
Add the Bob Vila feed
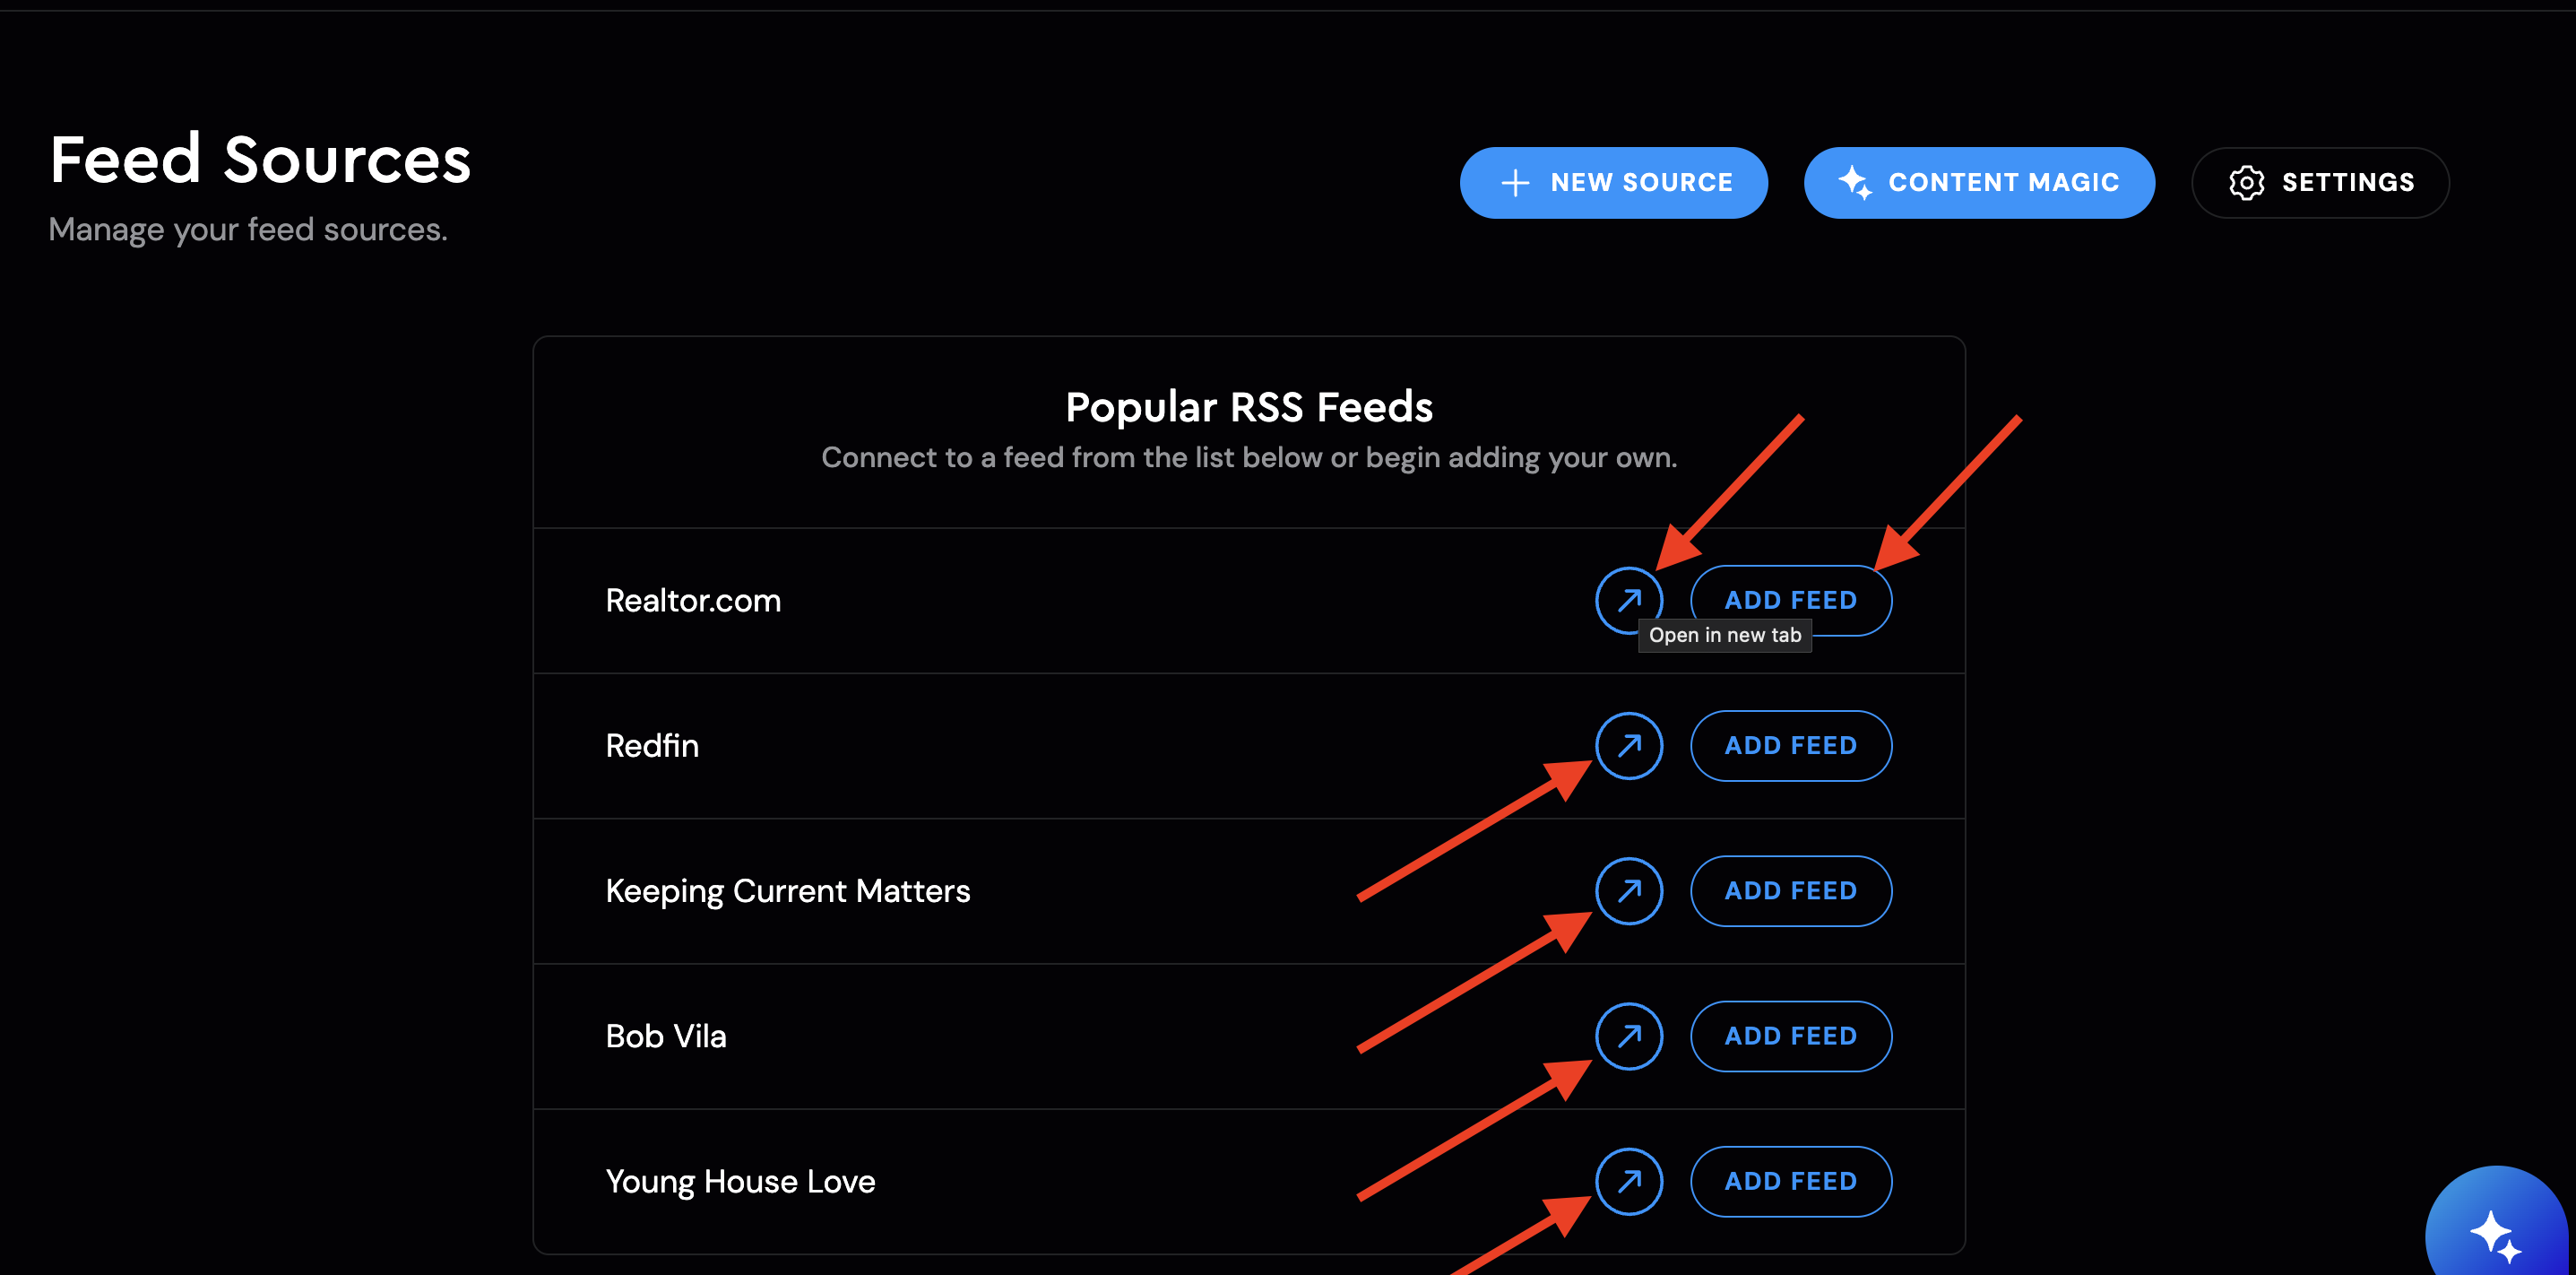point(1791,1036)
